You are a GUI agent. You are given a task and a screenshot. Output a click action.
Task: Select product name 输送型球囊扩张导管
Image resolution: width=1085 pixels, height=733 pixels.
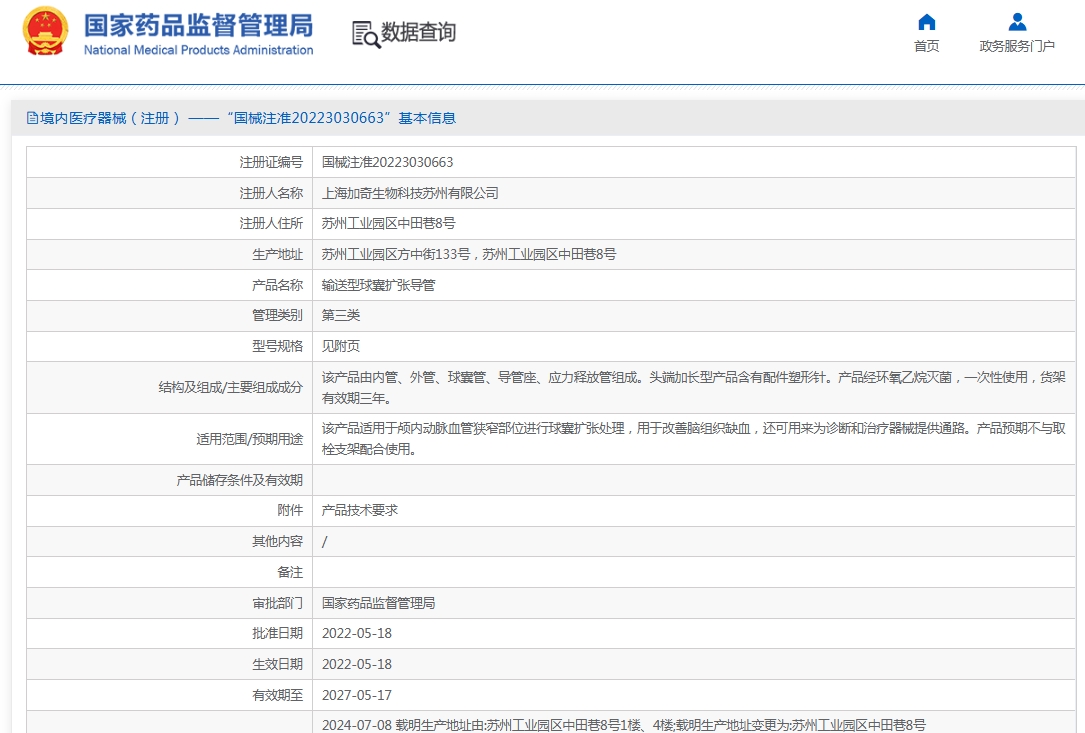379,284
